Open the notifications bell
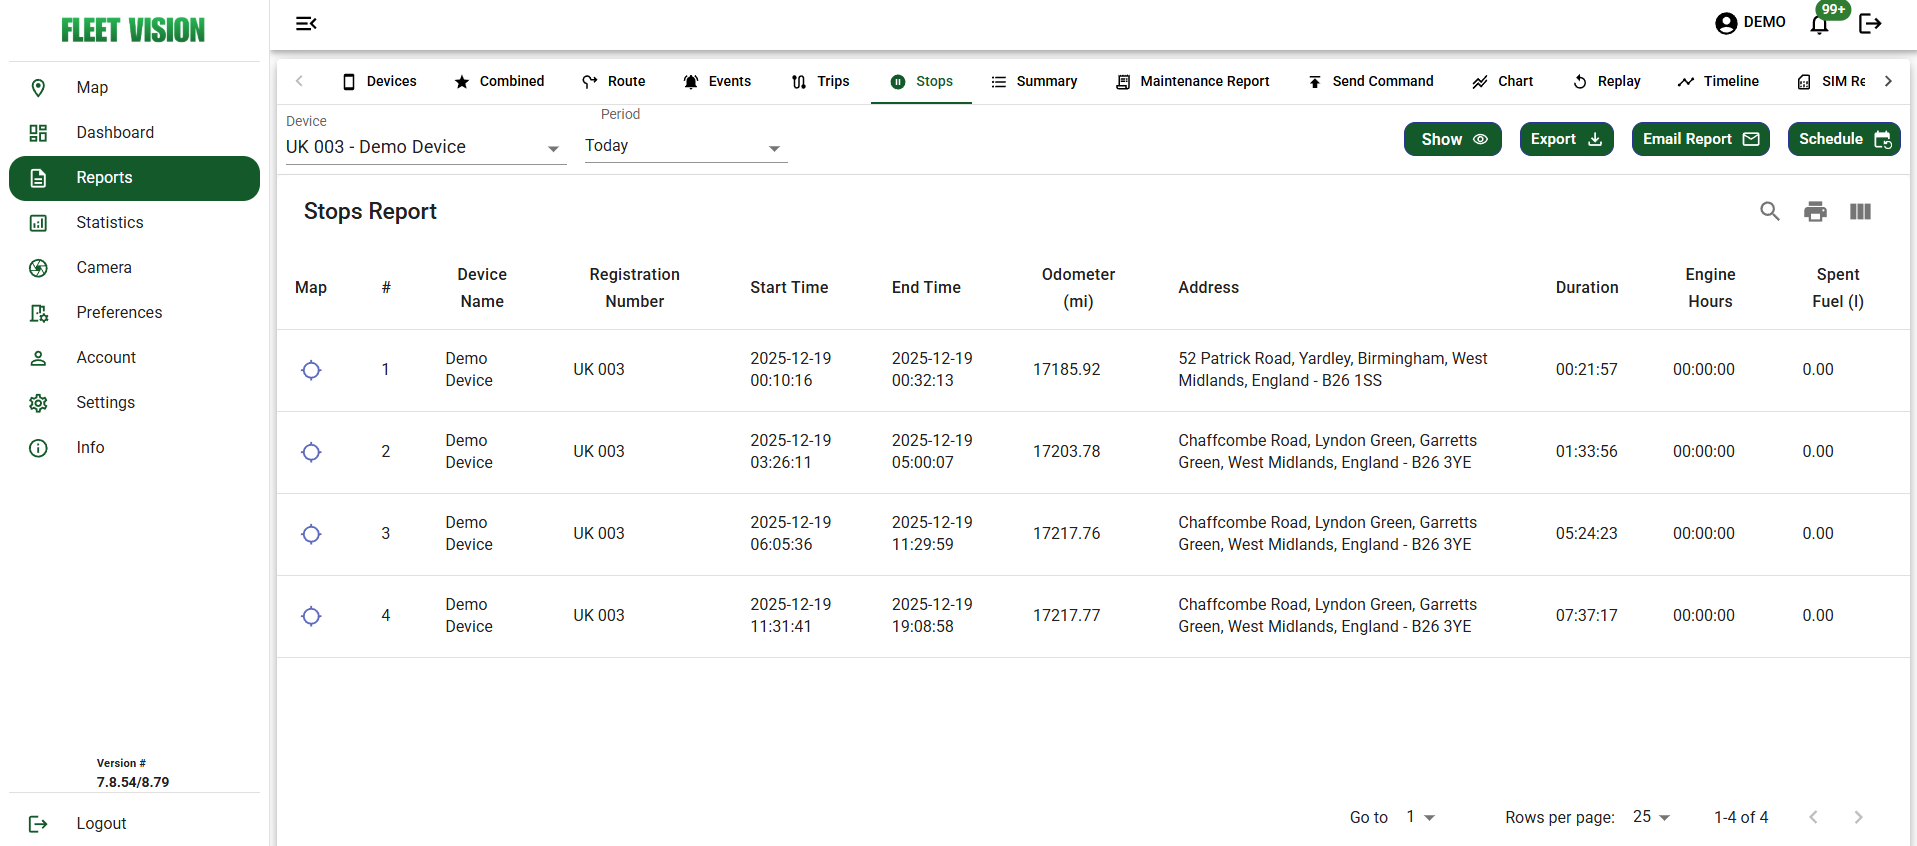1917x846 pixels. click(1819, 24)
